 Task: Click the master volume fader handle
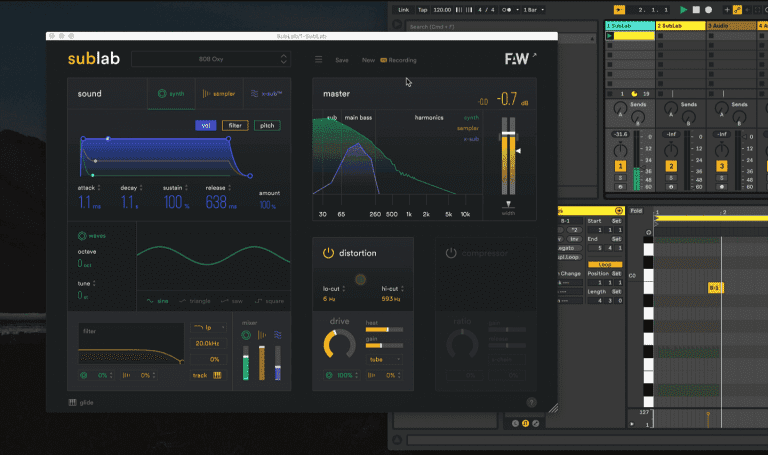[x=508, y=134]
